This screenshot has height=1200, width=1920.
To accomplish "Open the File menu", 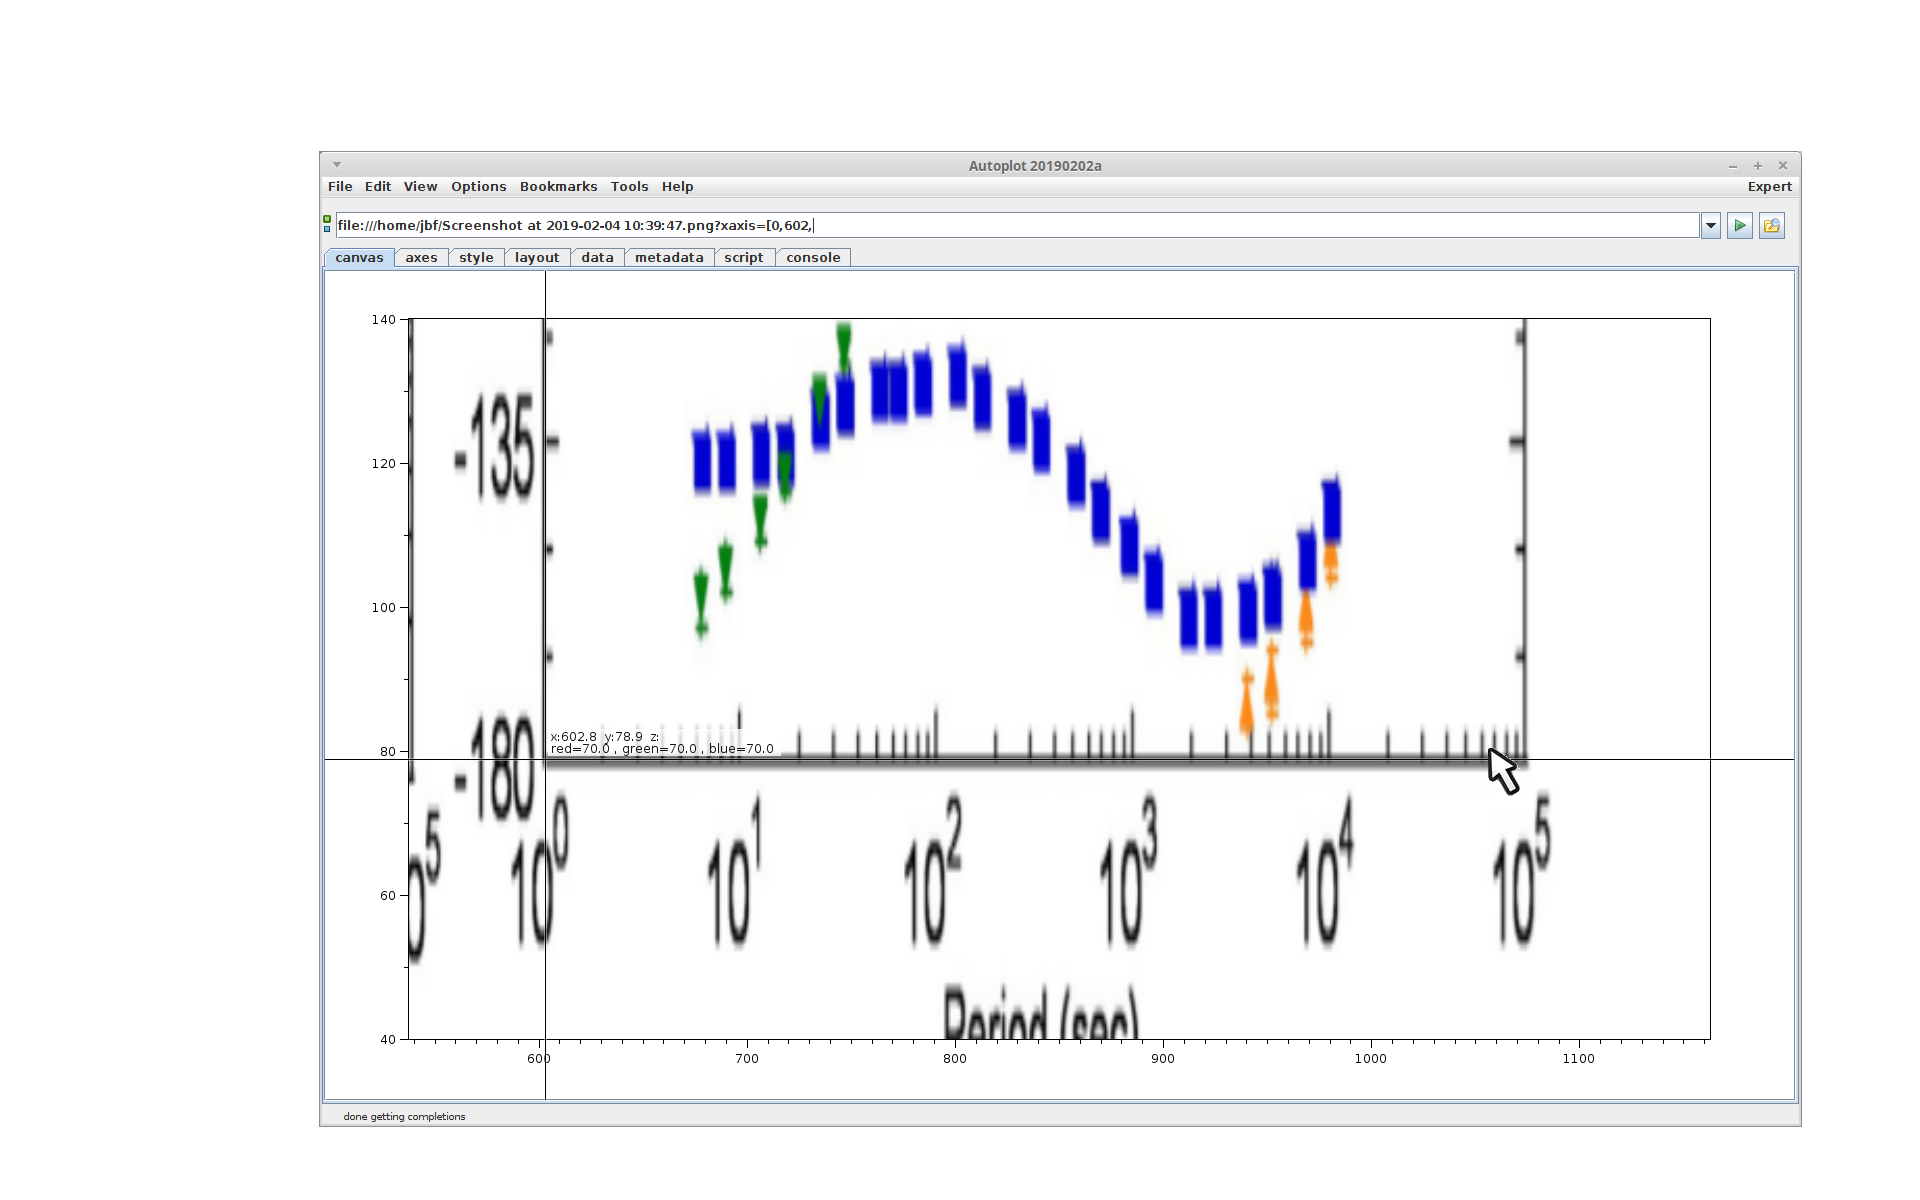I will (340, 187).
